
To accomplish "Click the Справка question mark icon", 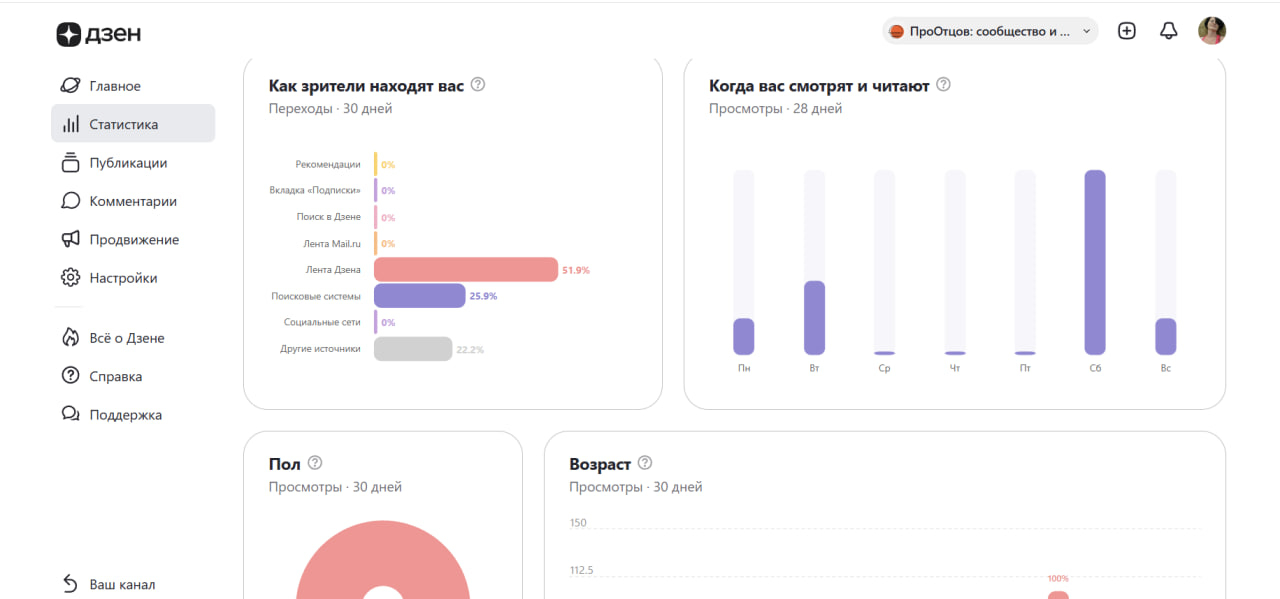I will [x=70, y=376].
